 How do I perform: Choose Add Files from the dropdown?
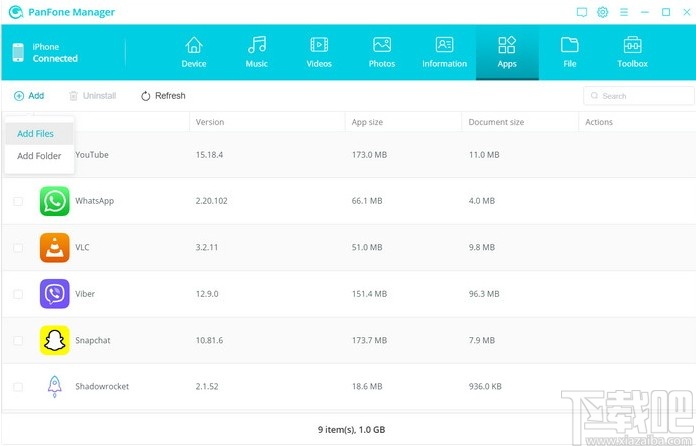(x=39, y=134)
